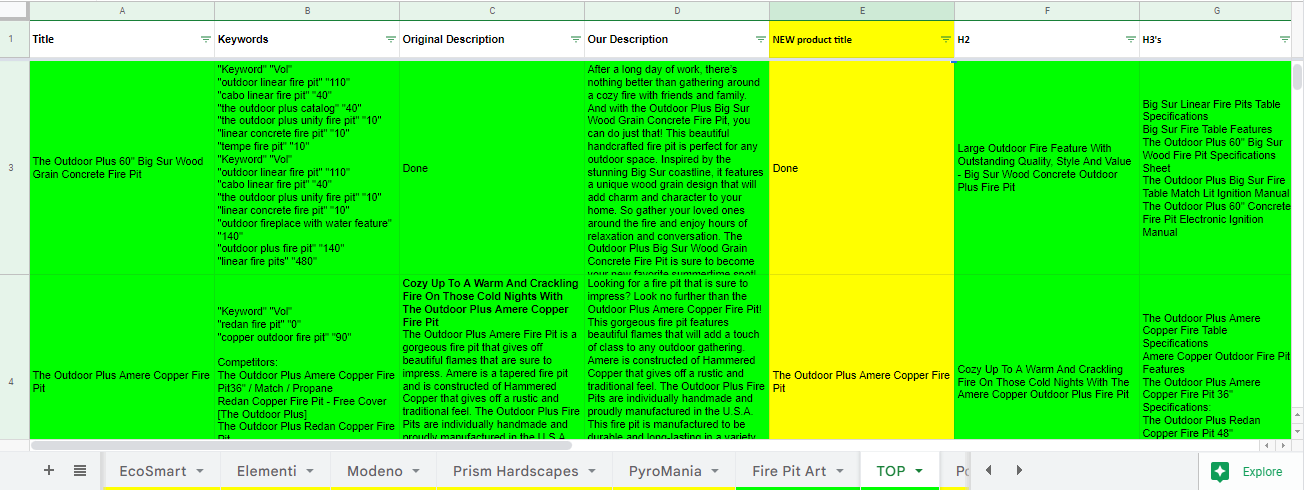The height and width of the screenshot is (490, 1305).
Task: Select column B header
Action: (x=307, y=10)
